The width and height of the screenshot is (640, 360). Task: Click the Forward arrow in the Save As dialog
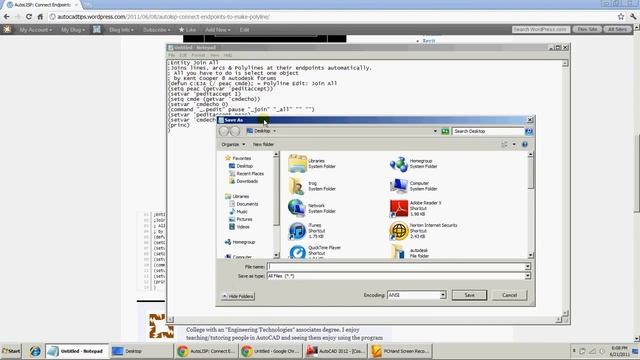(x=235, y=131)
